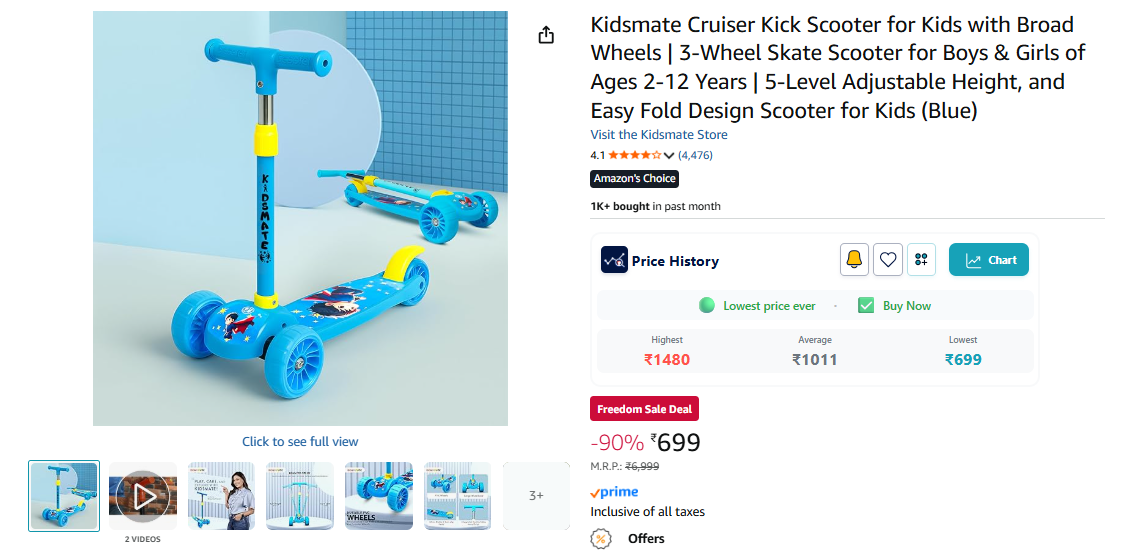Click the share icon beside product image
The height and width of the screenshot is (550, 1124).
coord(546,35)
